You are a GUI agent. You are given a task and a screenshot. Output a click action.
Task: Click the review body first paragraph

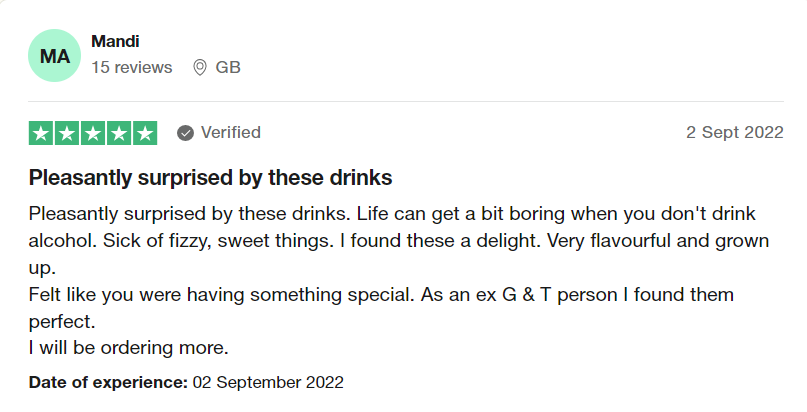point(399,240)
